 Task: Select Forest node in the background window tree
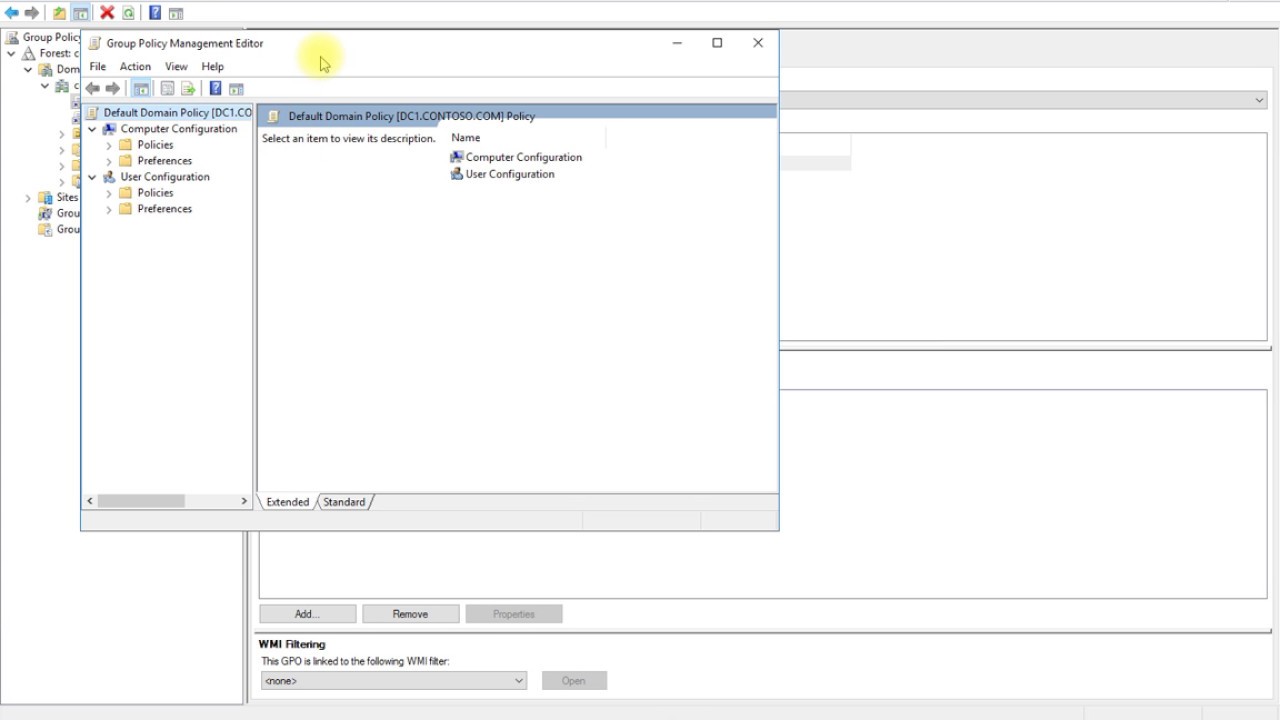point(50,53)
